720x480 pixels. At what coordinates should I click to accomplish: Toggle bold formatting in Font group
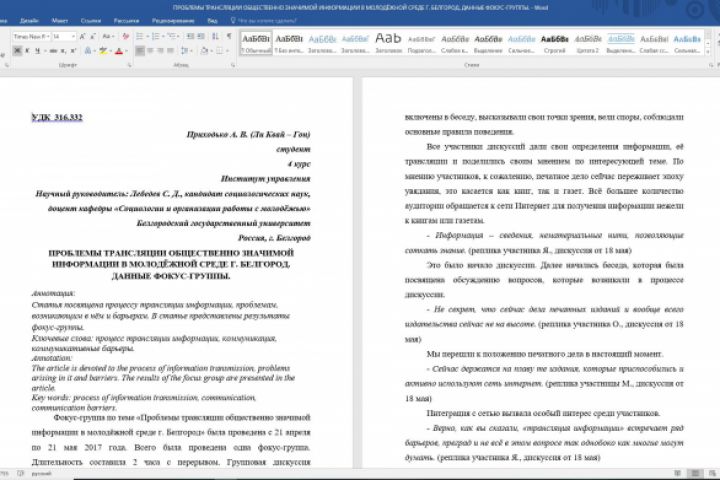(x=17, y=51)
